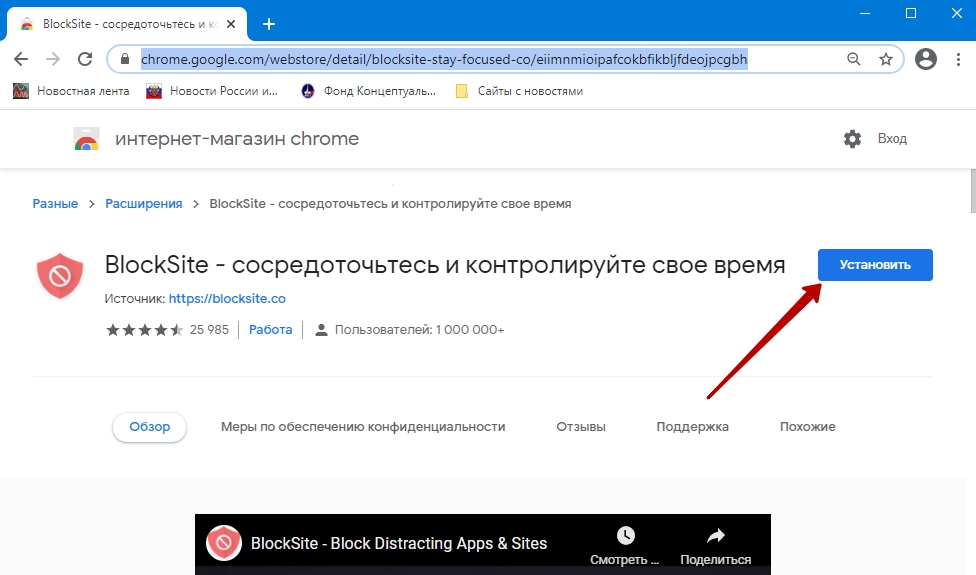This screenshot has height=575, width=976.
Task: Click the Поделиться share arrow on video
Action: (715, 536)
